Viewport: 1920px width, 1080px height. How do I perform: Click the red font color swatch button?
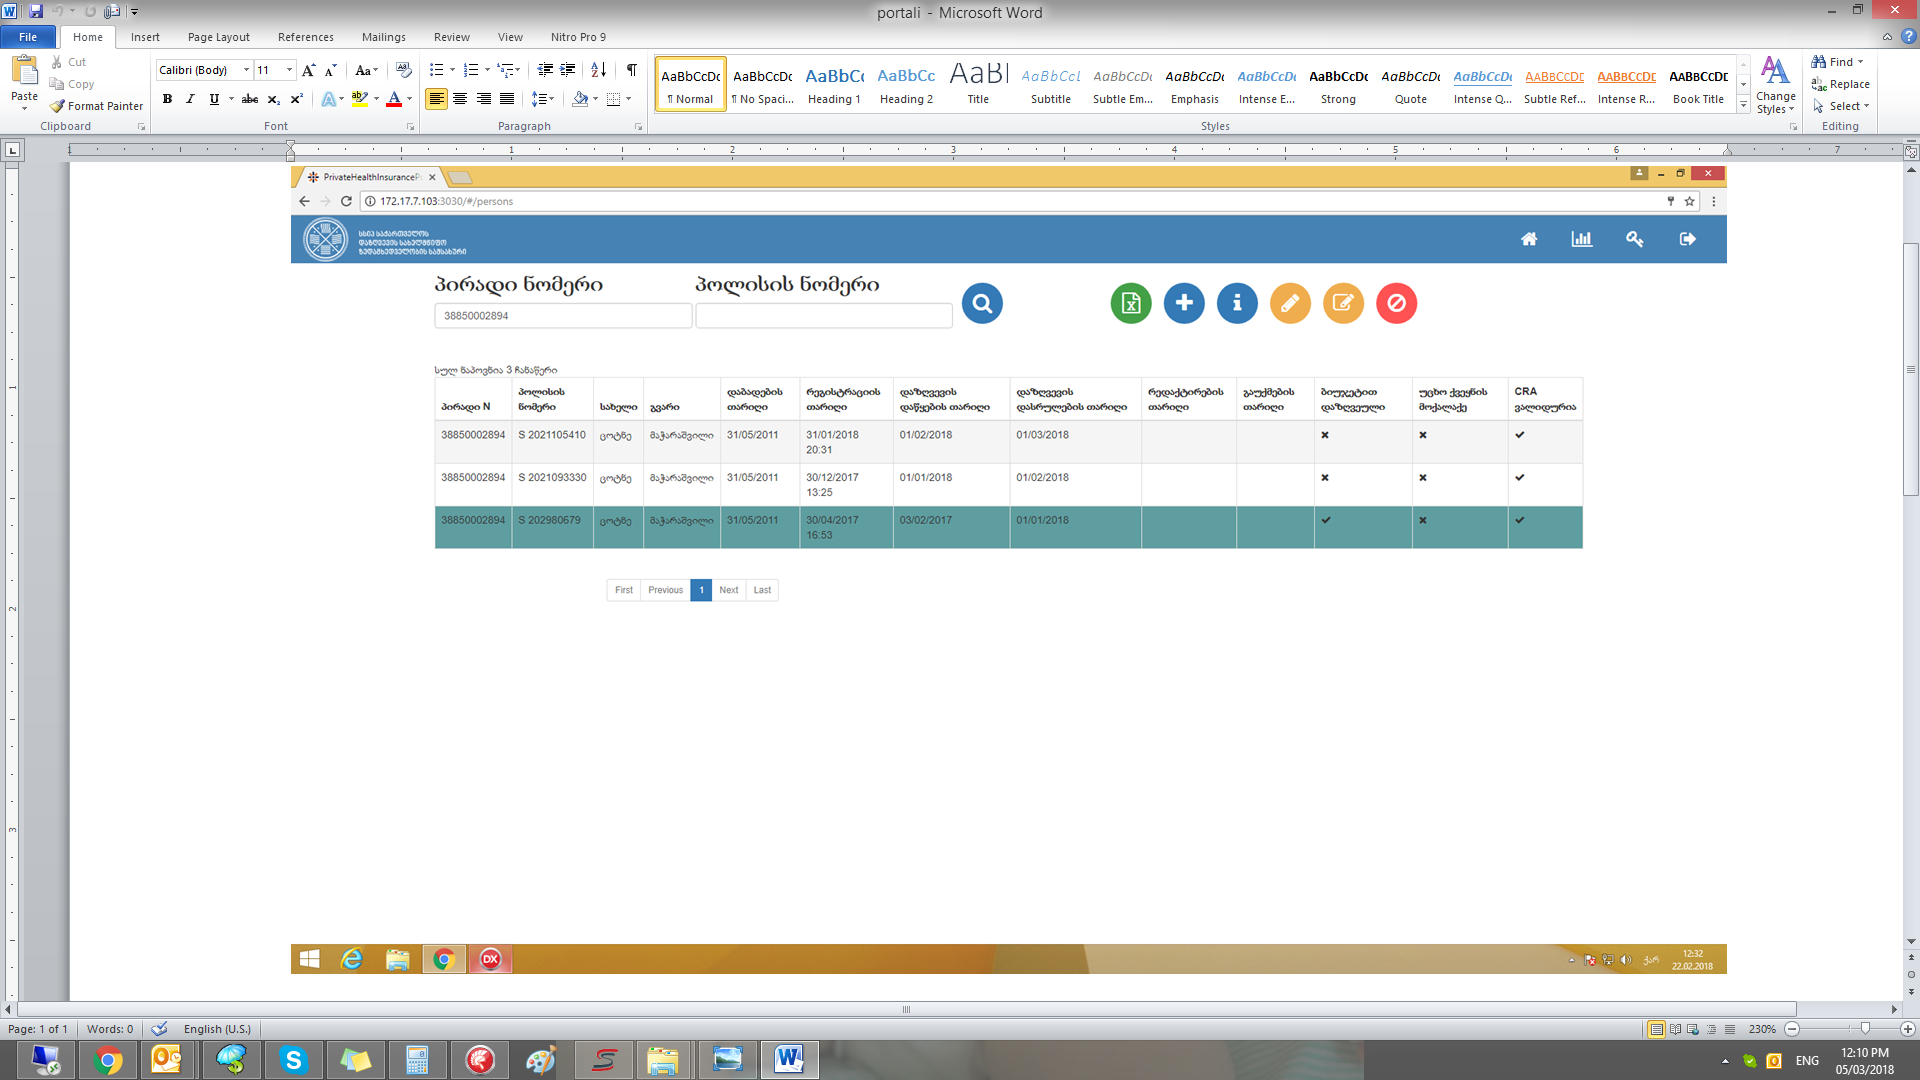(394, 99)
